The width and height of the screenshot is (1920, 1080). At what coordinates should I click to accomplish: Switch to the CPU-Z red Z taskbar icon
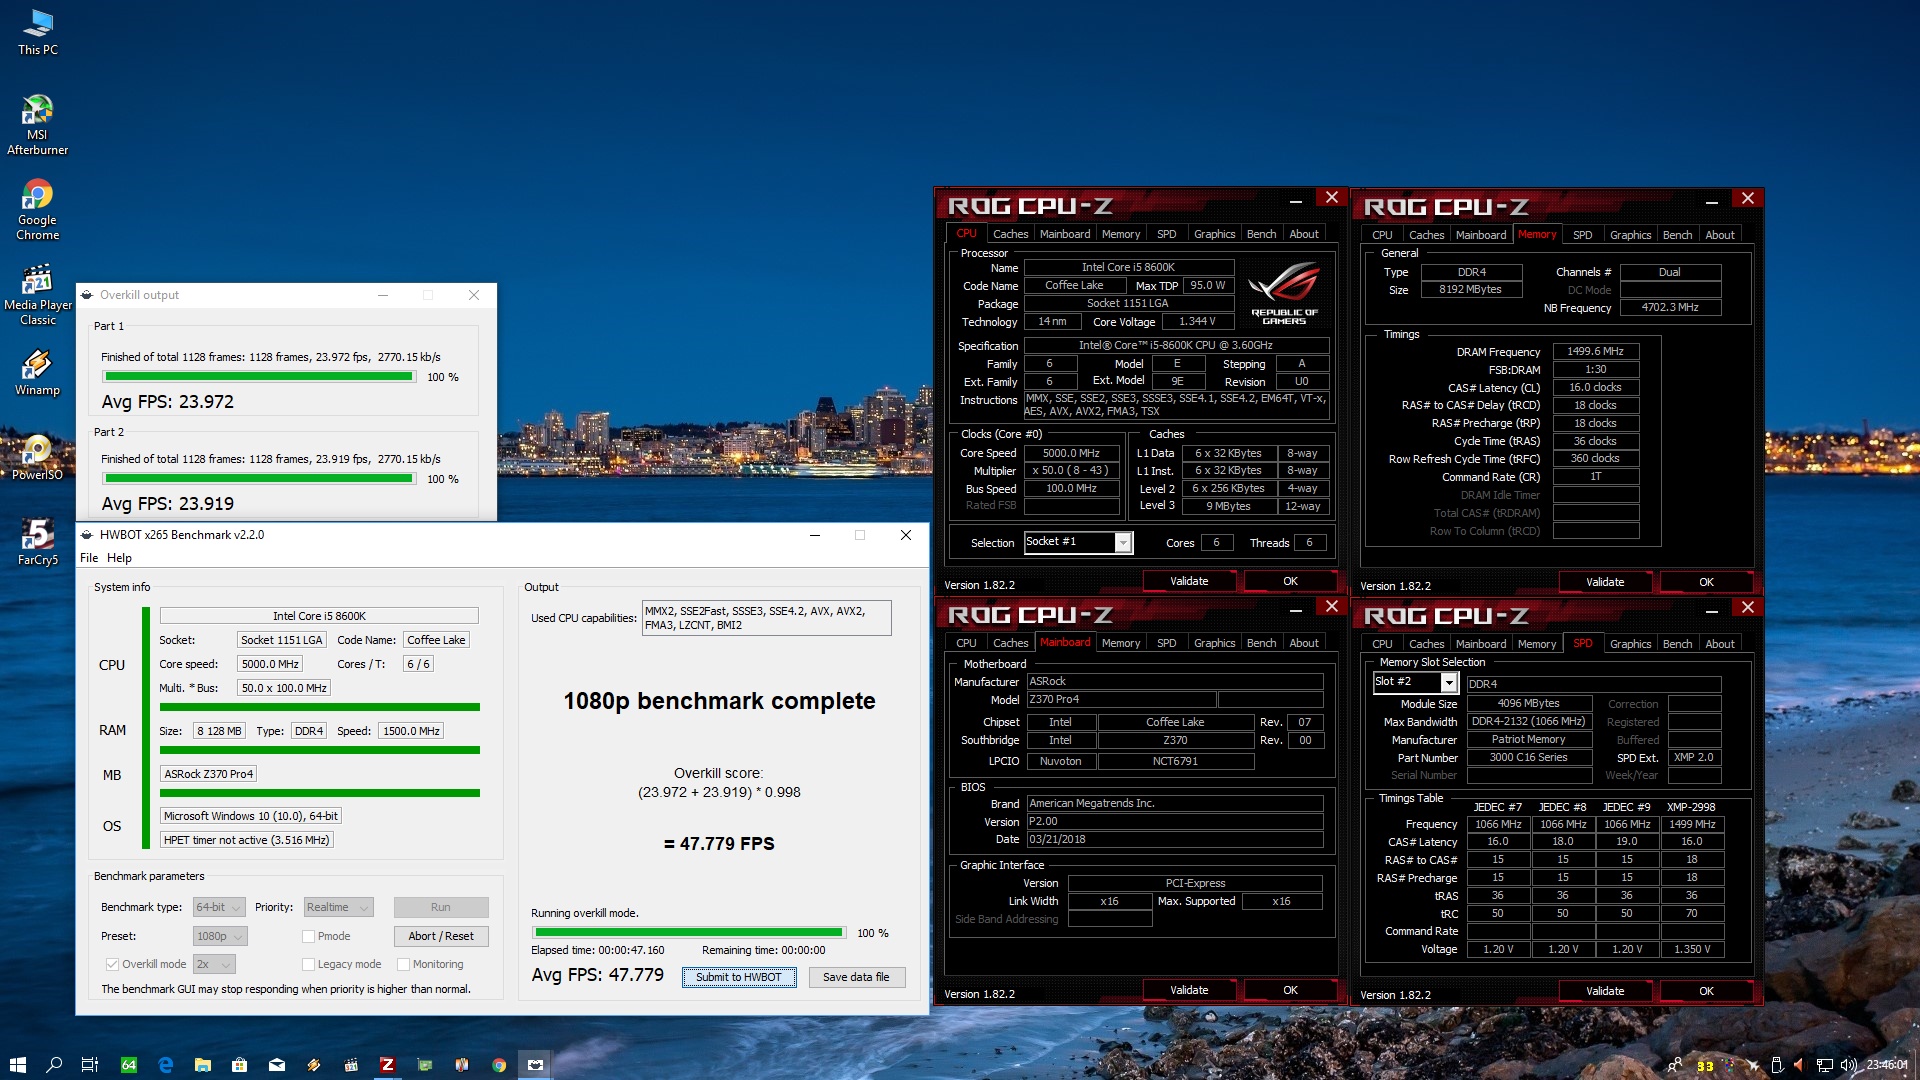[x=387, y=1065]
